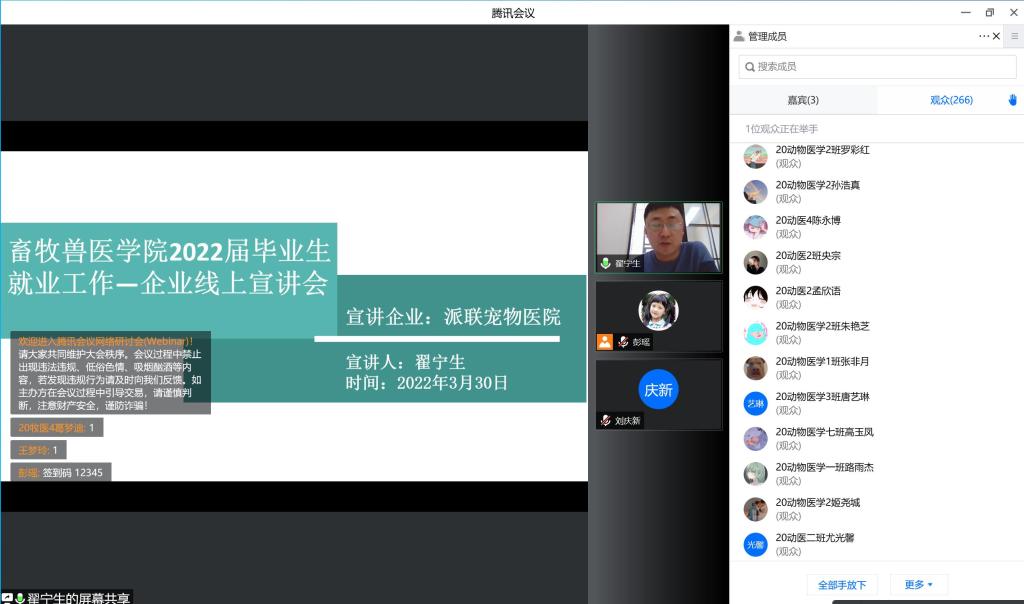Image resolution: width=1024 pixels, height=604 pixels.
Task: Close the 管理成员 member panel
Action: click(x=997, y=36)
